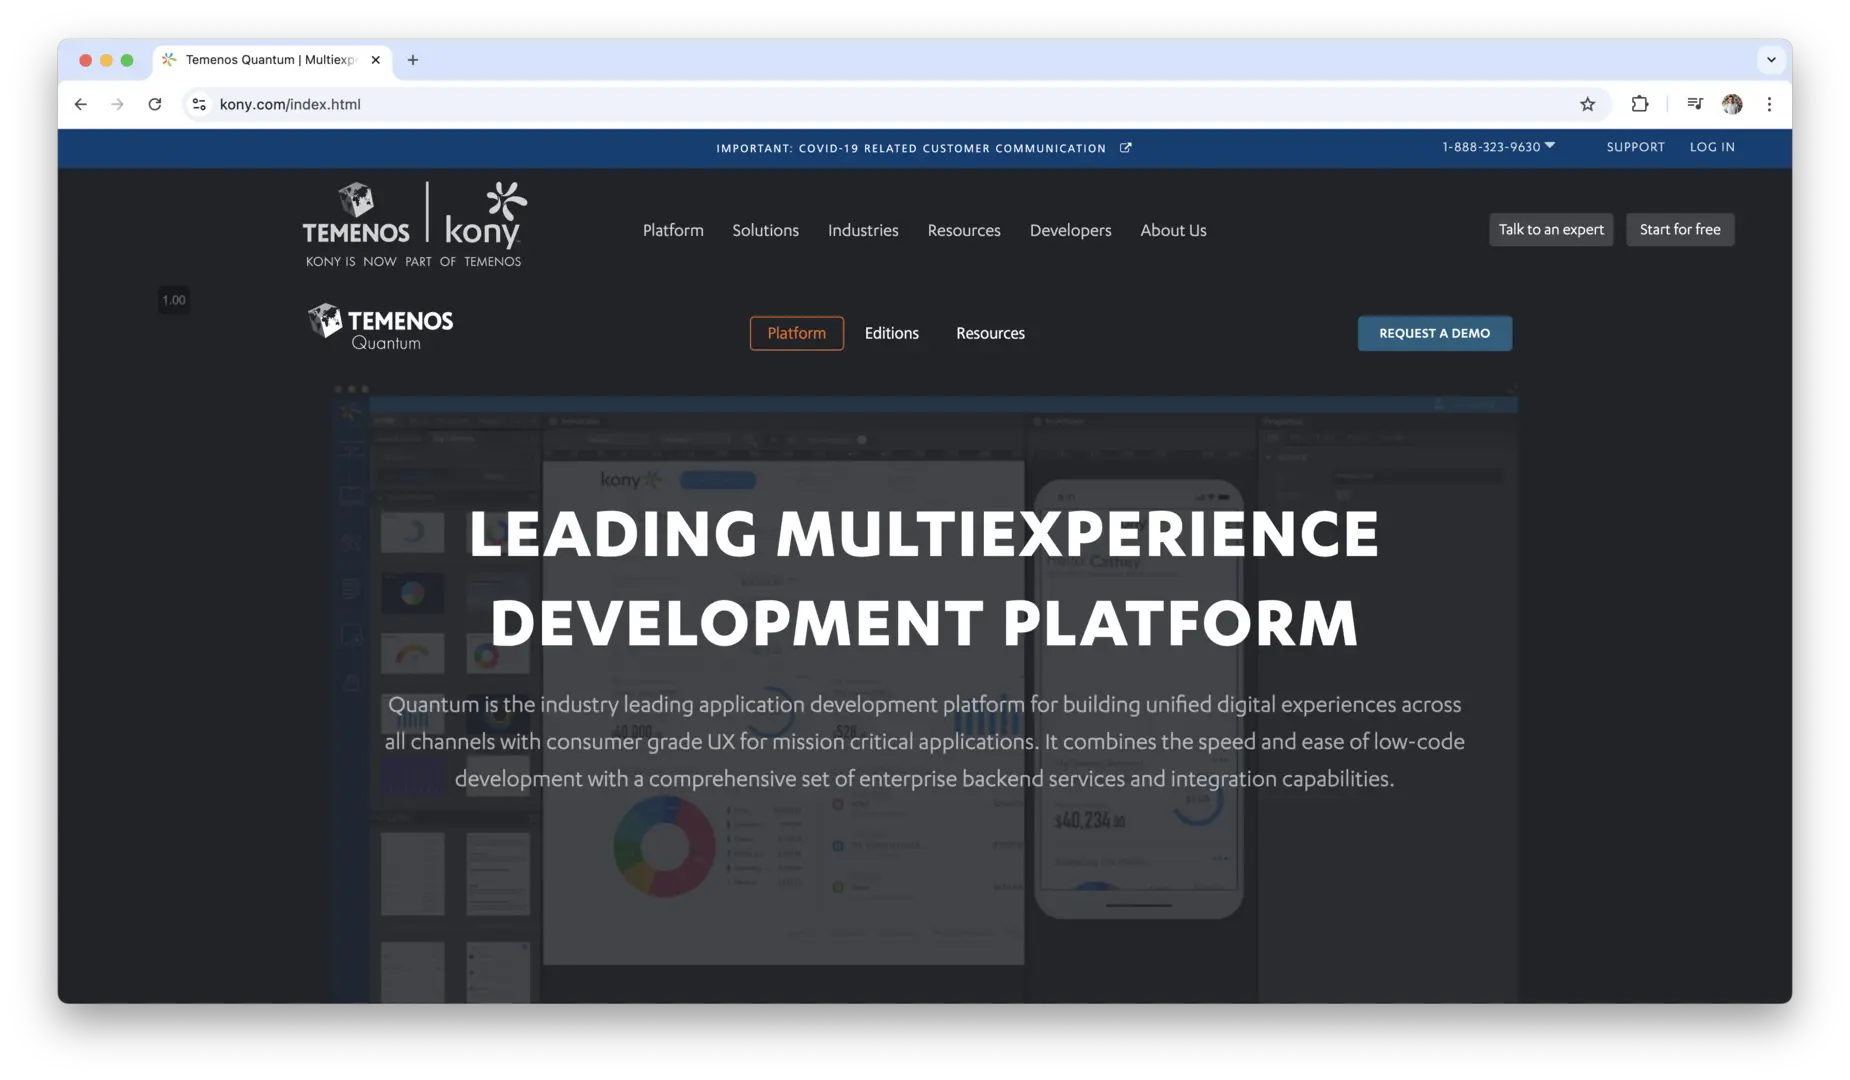Open the Industries menu
Viewport: 1850px width, 1080px height.
[863, 230]
